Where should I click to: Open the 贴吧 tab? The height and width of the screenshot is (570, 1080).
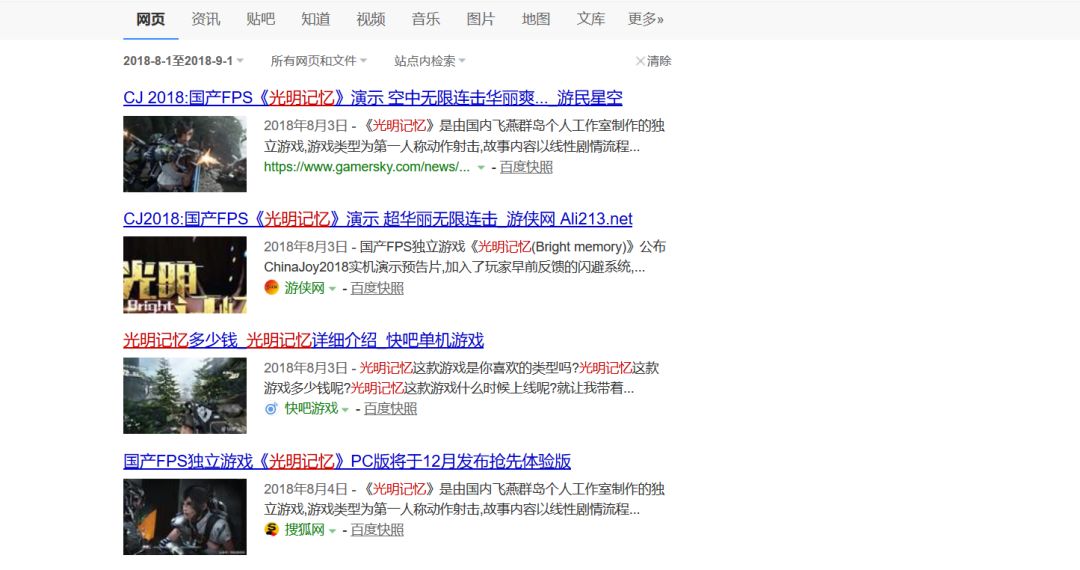(260, 19)
